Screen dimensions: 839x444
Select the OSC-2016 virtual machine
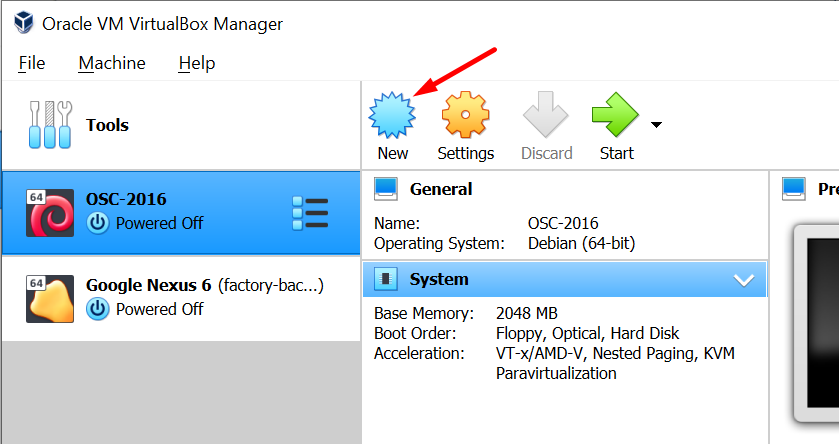[181, 212]
